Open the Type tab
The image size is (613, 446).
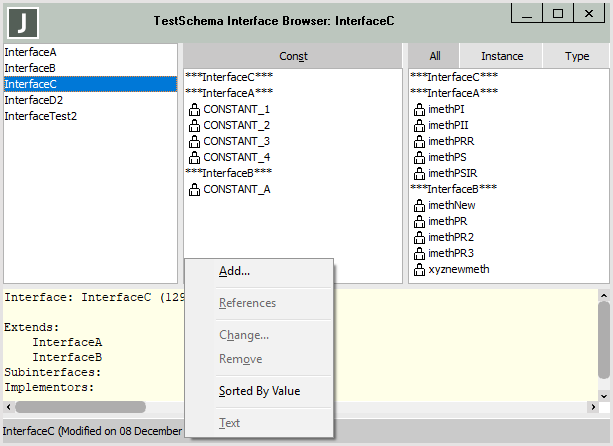pos(577,56)
